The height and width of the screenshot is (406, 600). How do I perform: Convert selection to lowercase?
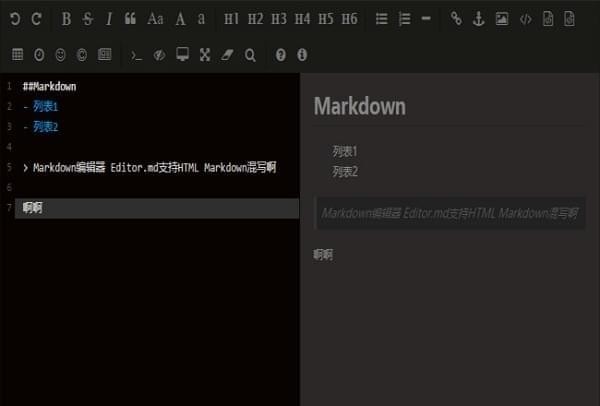point(201,19)
